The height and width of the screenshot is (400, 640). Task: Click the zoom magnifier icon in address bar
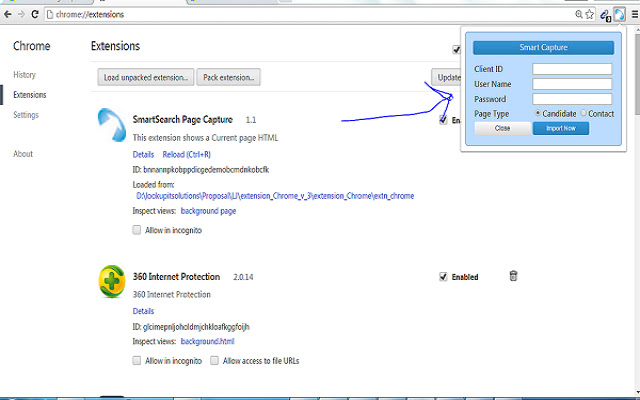579,15
